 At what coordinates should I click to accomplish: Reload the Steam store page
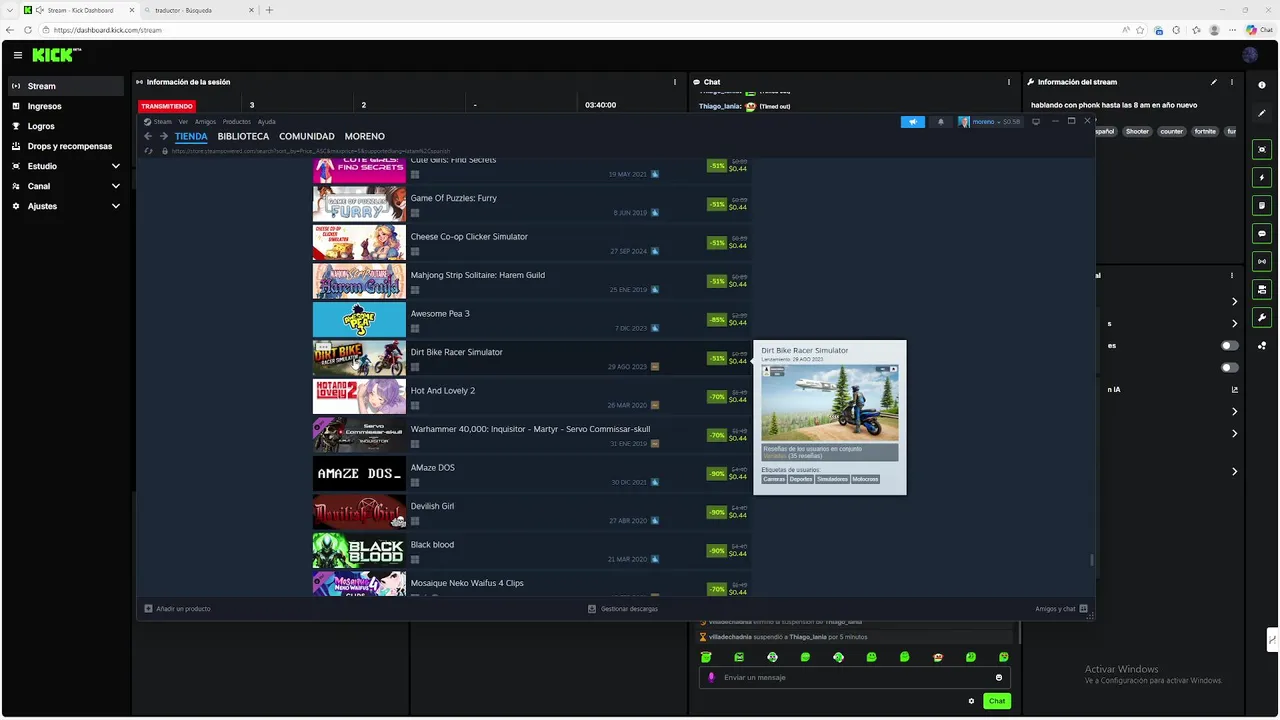(x=149, y=151)
